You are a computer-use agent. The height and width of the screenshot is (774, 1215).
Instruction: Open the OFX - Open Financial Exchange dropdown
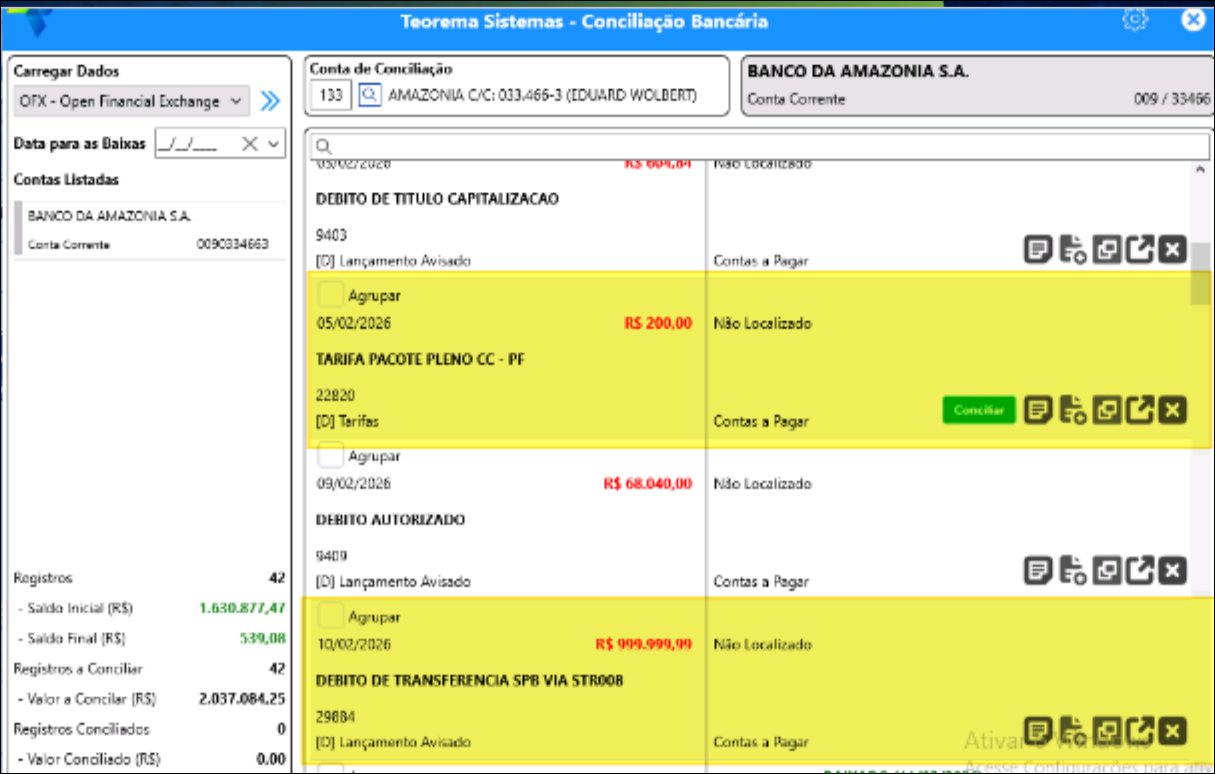132,101
